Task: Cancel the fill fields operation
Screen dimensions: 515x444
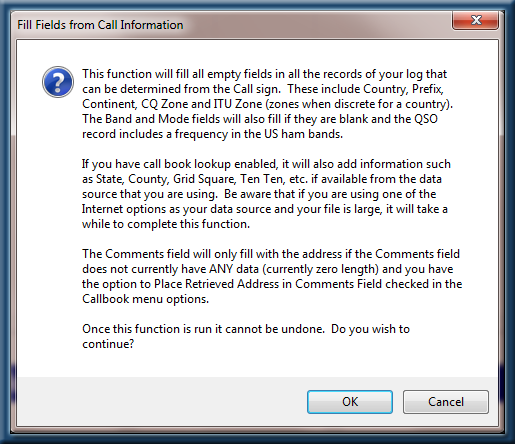Action: coord(446,402)
